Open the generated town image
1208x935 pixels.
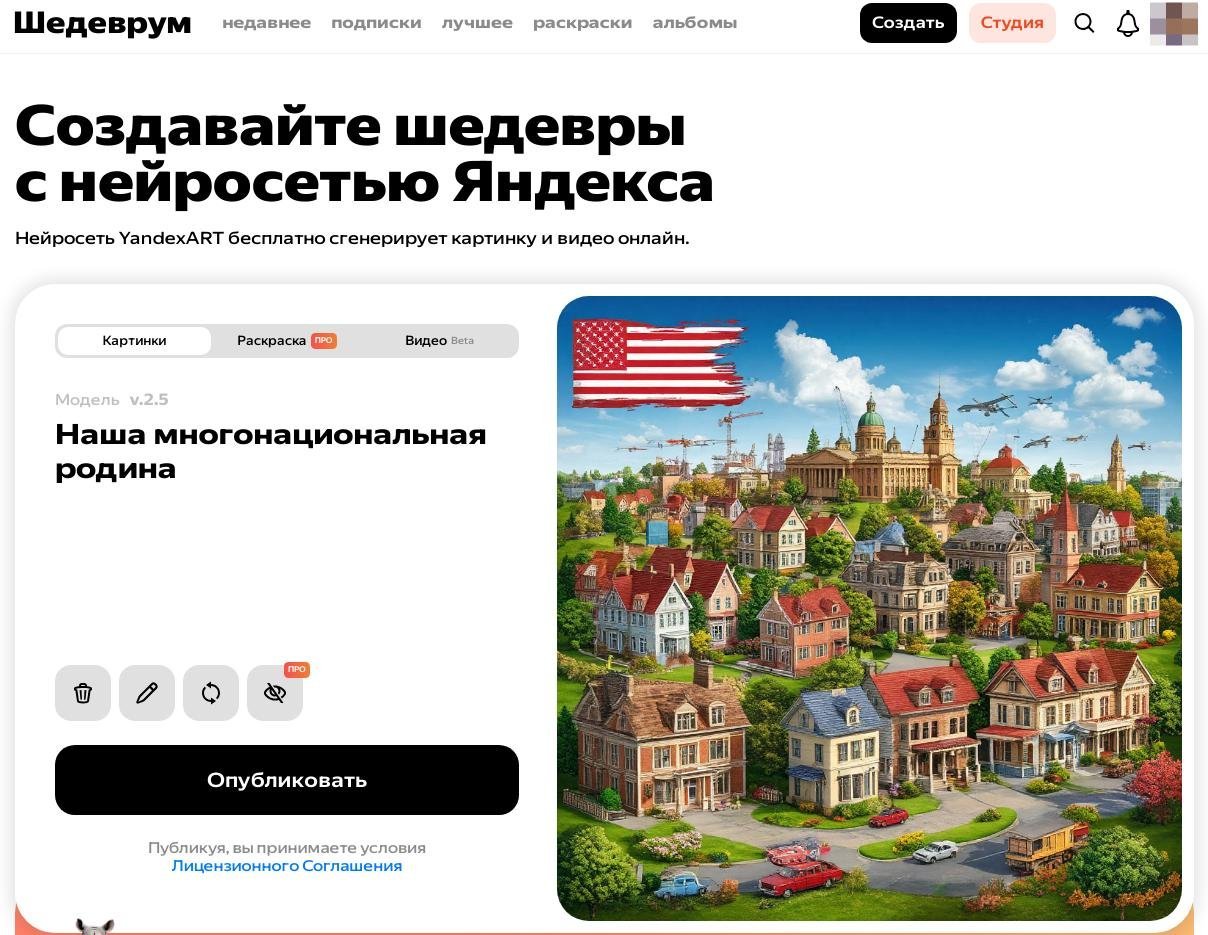click(x=869, y=608)
